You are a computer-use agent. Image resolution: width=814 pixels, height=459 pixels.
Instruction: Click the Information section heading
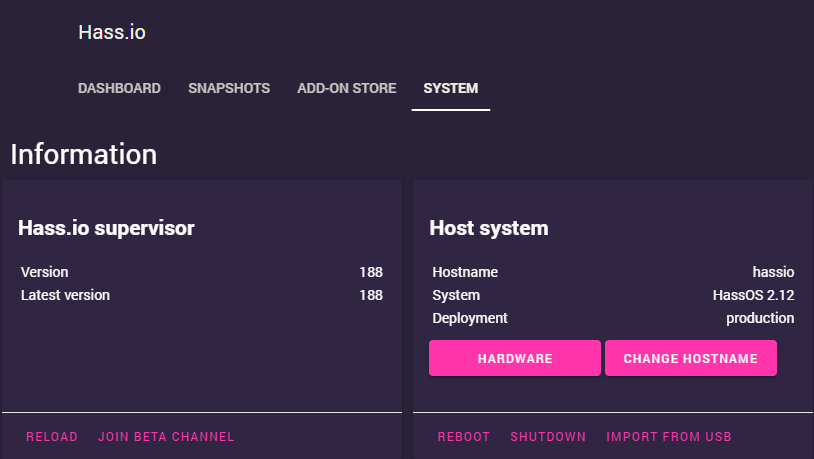[x=84, y=154]
